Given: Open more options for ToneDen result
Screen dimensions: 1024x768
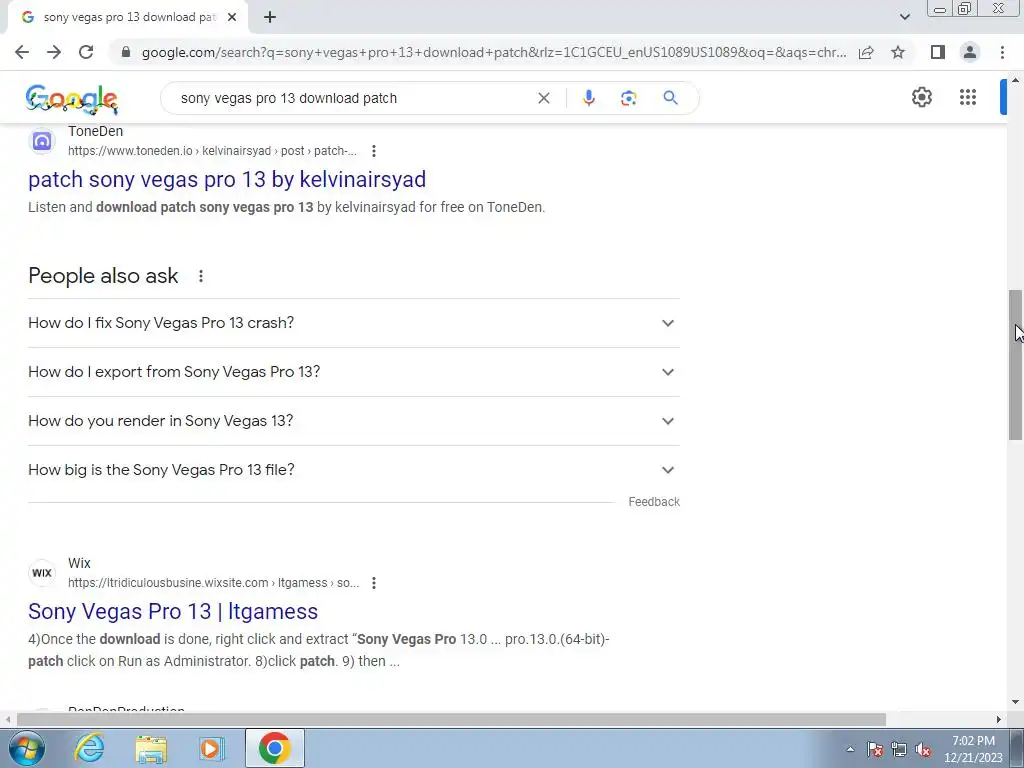Looking at the screenshot, I should (x=374, y=151).
